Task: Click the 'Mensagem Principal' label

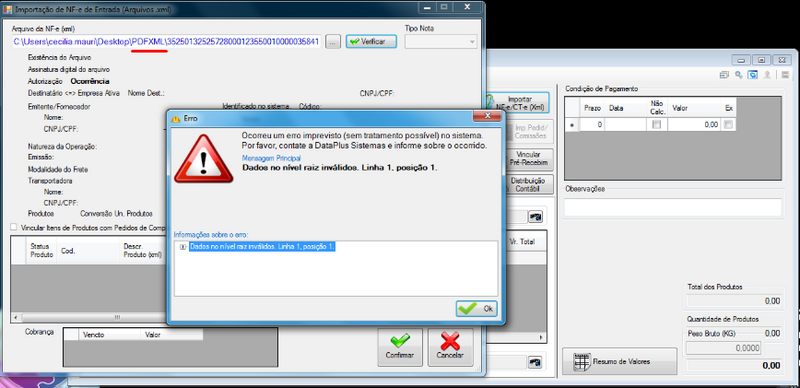Action: click(x=271, y=158)
